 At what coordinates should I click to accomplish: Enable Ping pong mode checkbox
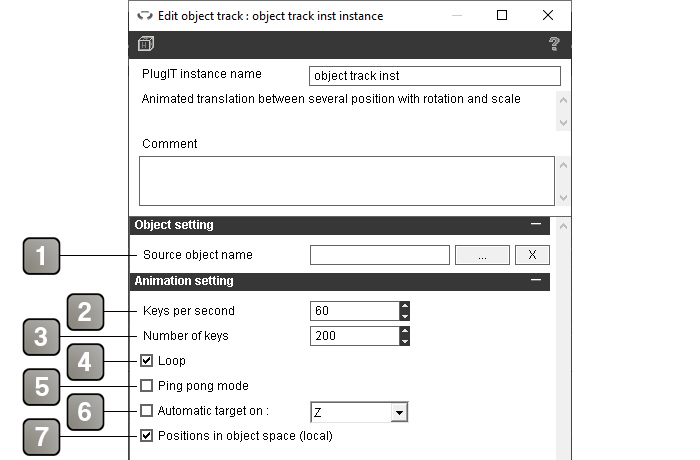(146, 385)
